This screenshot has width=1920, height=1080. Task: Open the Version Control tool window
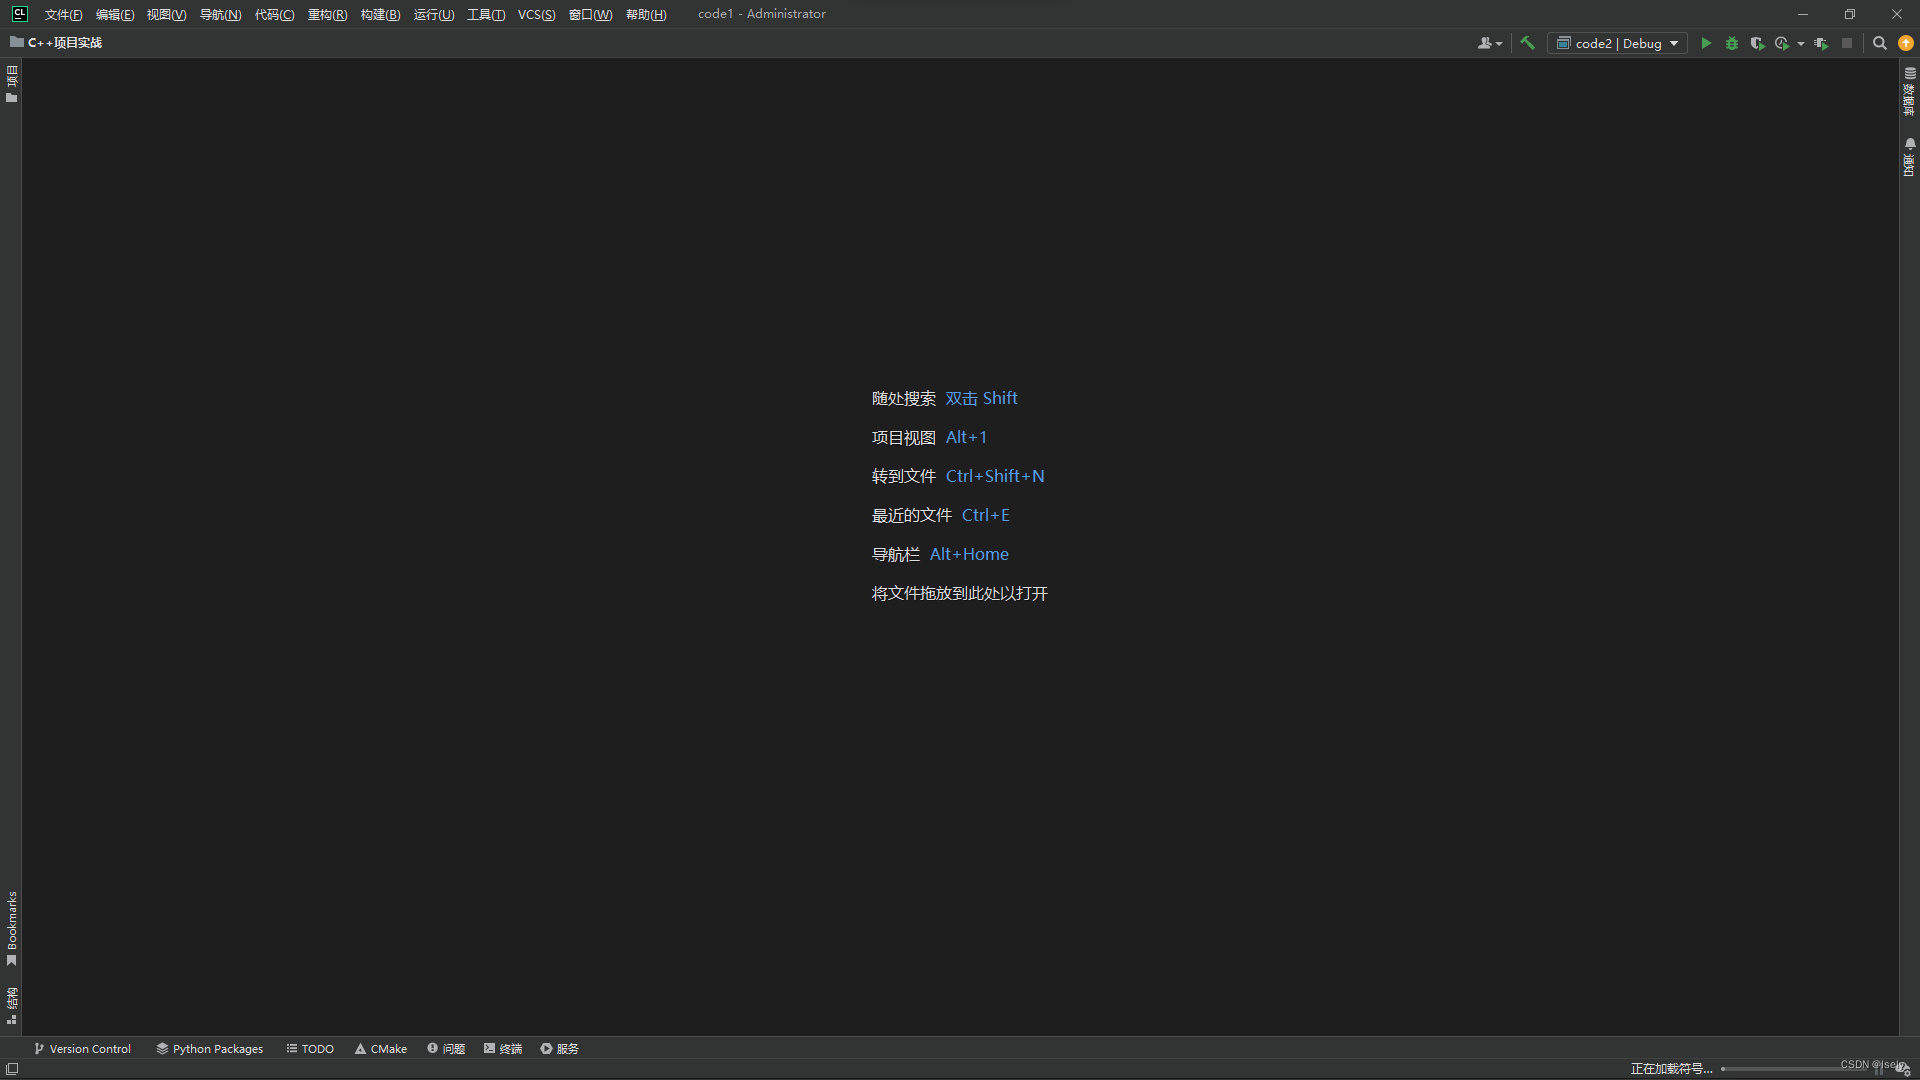[83, 1049]
